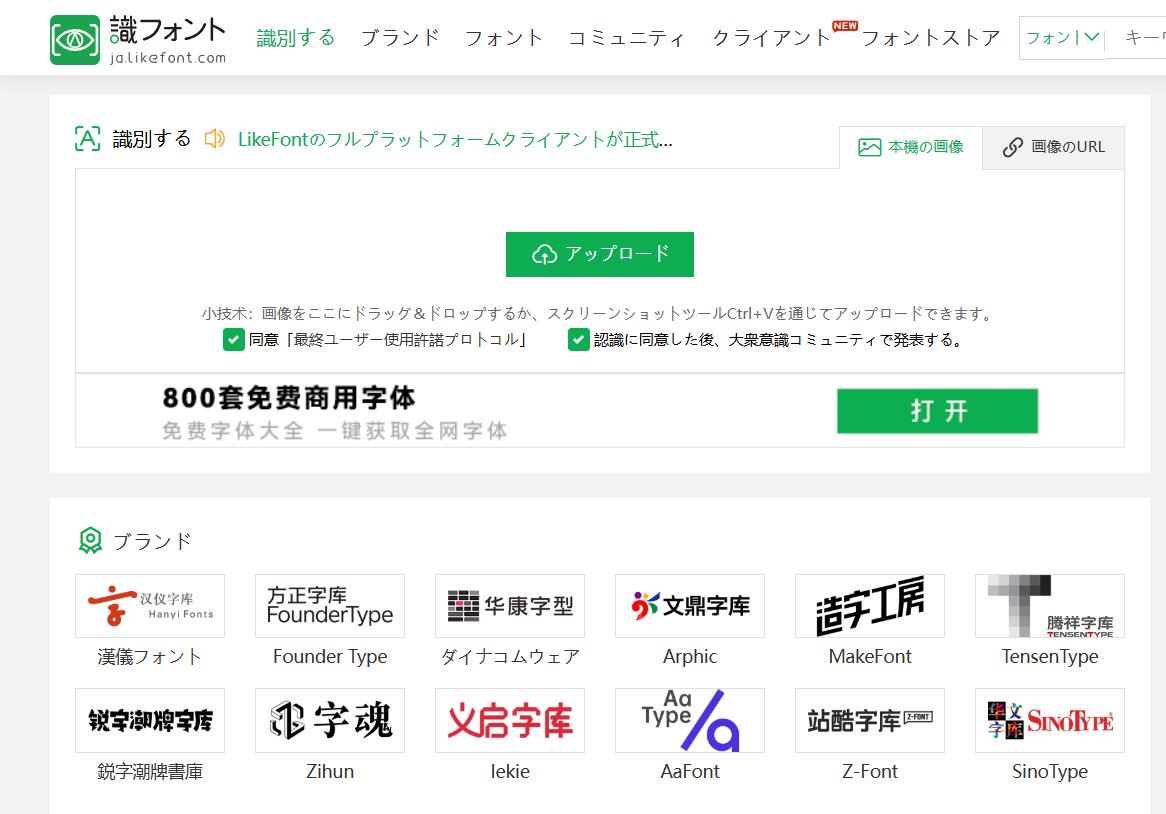Click the TensenType brand label
The image size is (1166, 814).
click(x=1050, y=656)
